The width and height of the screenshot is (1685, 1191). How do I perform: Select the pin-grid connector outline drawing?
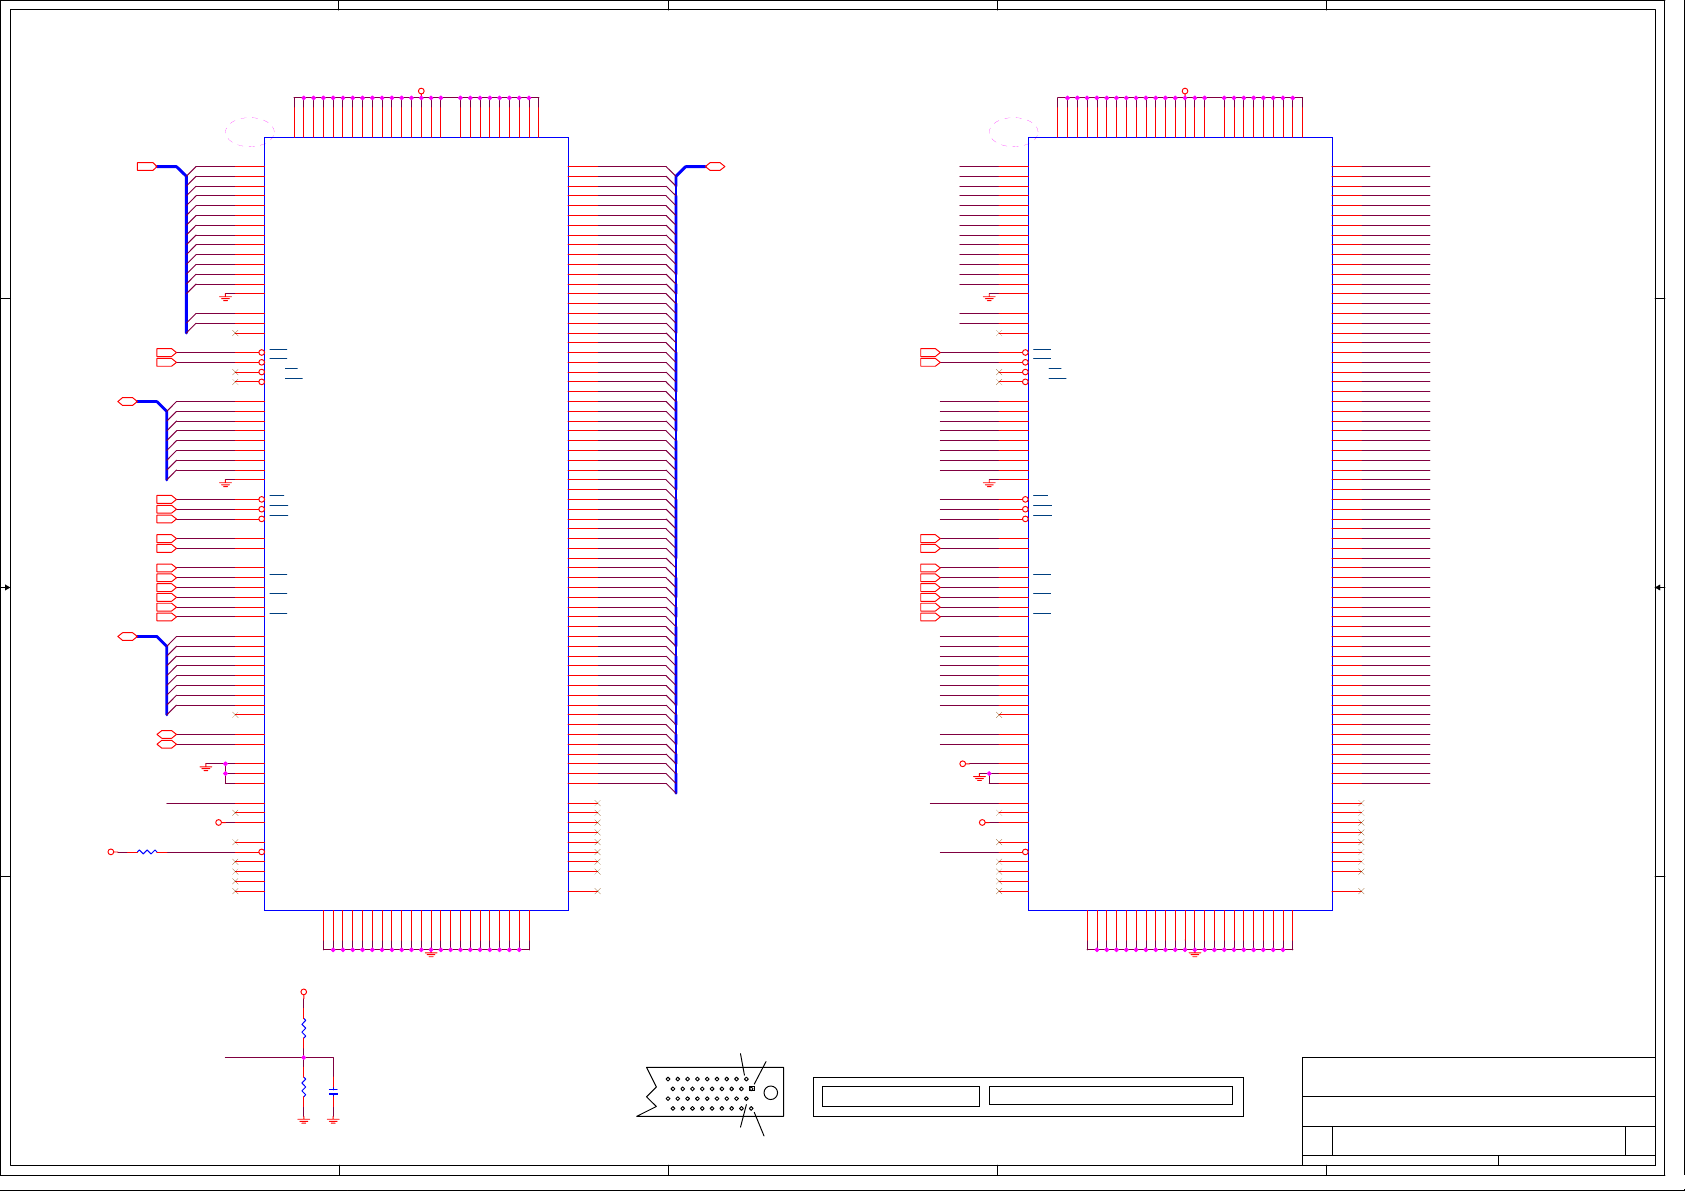[x=710, y=1092]
